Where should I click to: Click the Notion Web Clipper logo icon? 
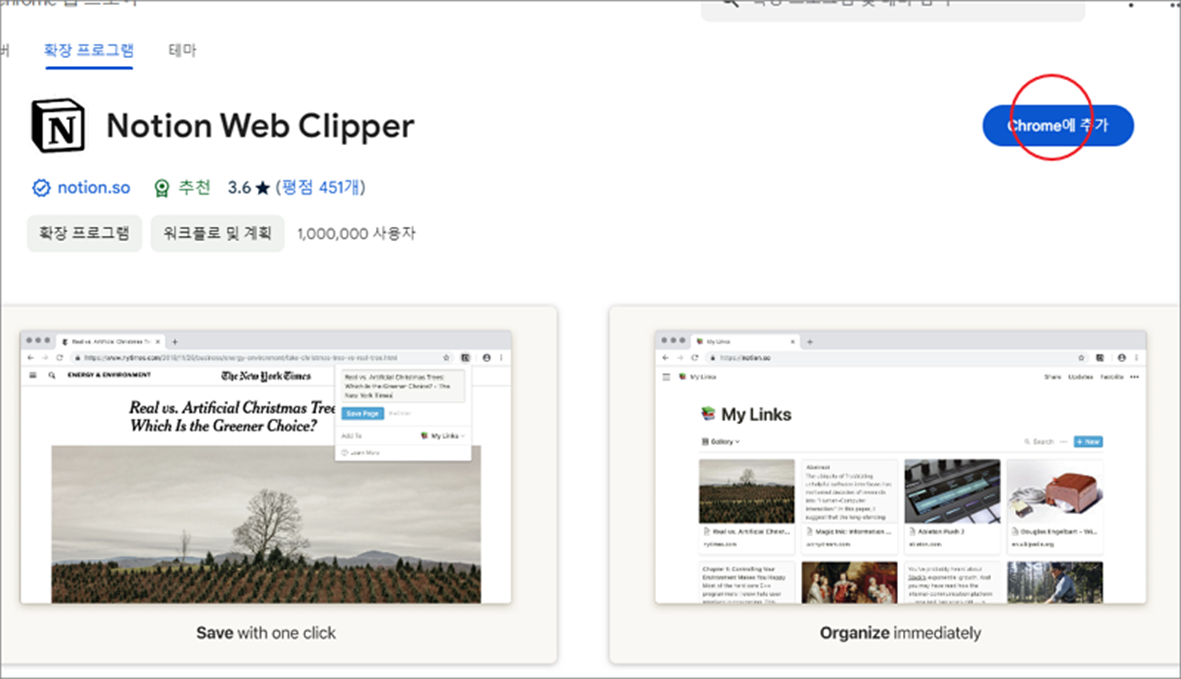(x=58, y=126)
